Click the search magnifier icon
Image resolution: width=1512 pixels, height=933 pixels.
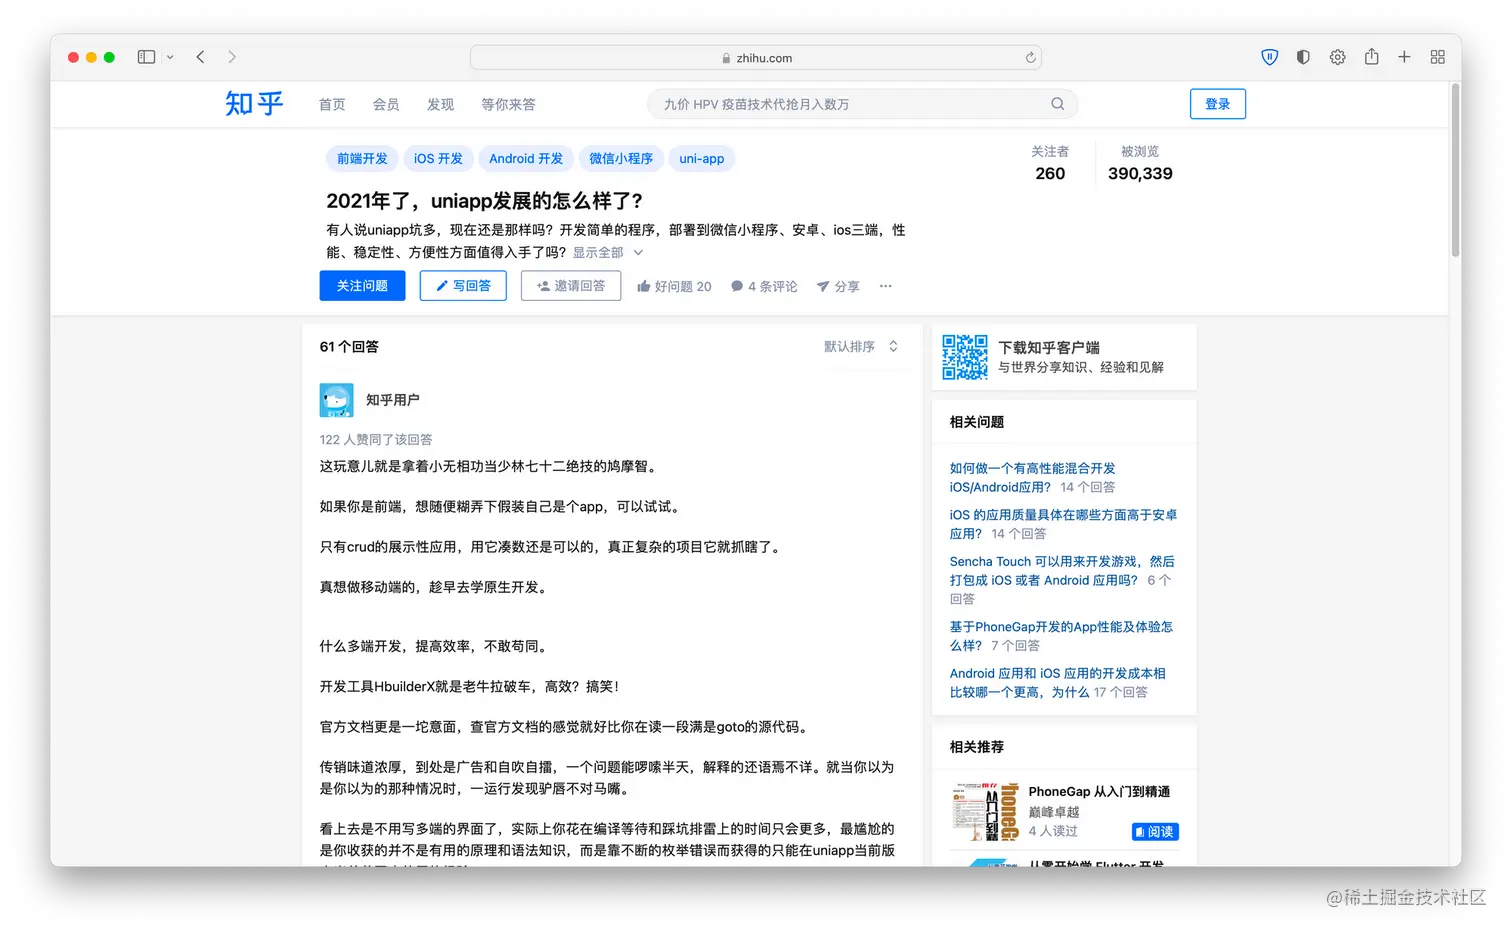point(1057,103)
